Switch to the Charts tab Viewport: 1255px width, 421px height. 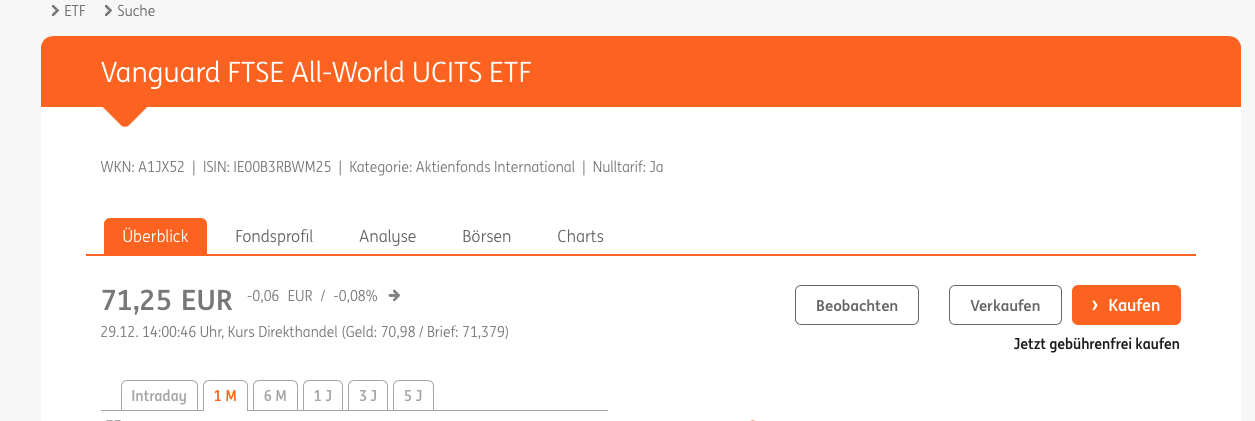click(x=580, y=237)
